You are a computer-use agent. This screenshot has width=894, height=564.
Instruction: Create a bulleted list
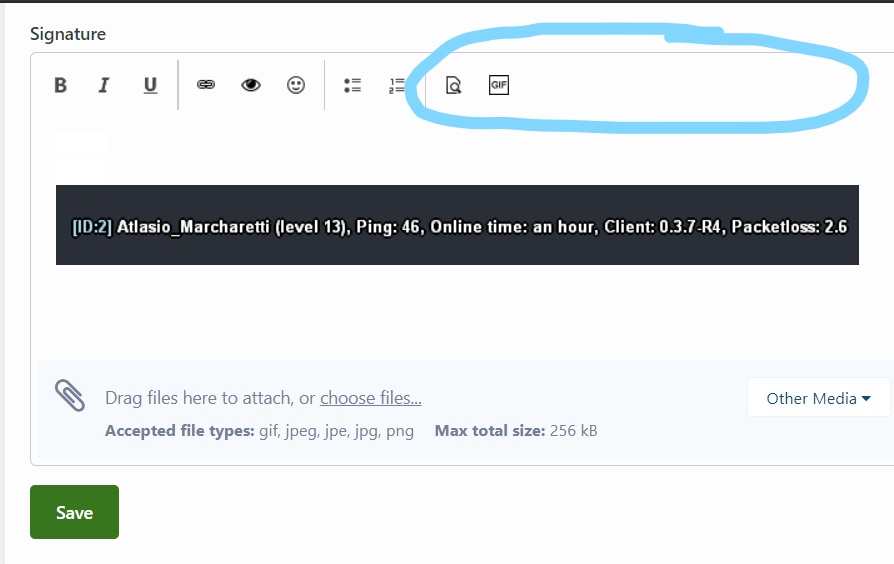click(352, 85)
